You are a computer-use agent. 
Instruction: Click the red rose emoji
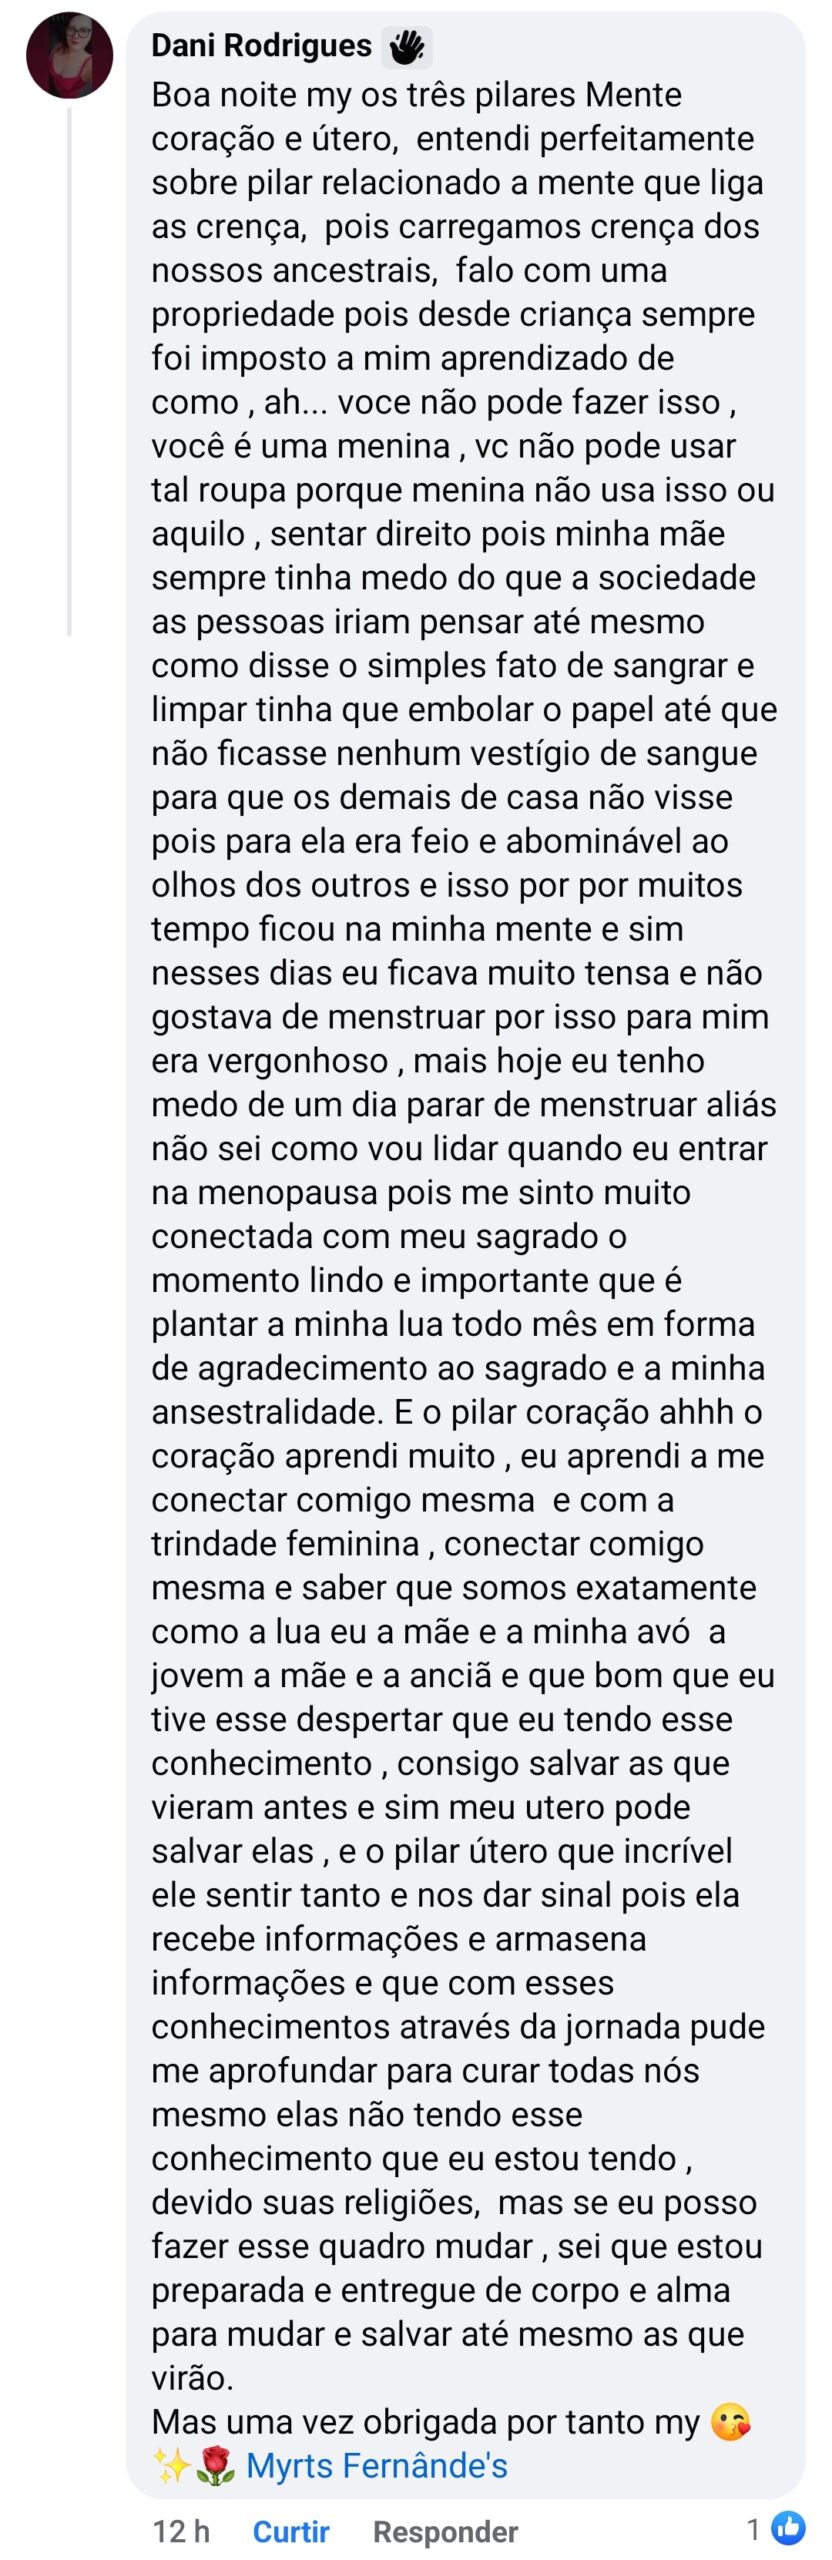click(214, 2467)
